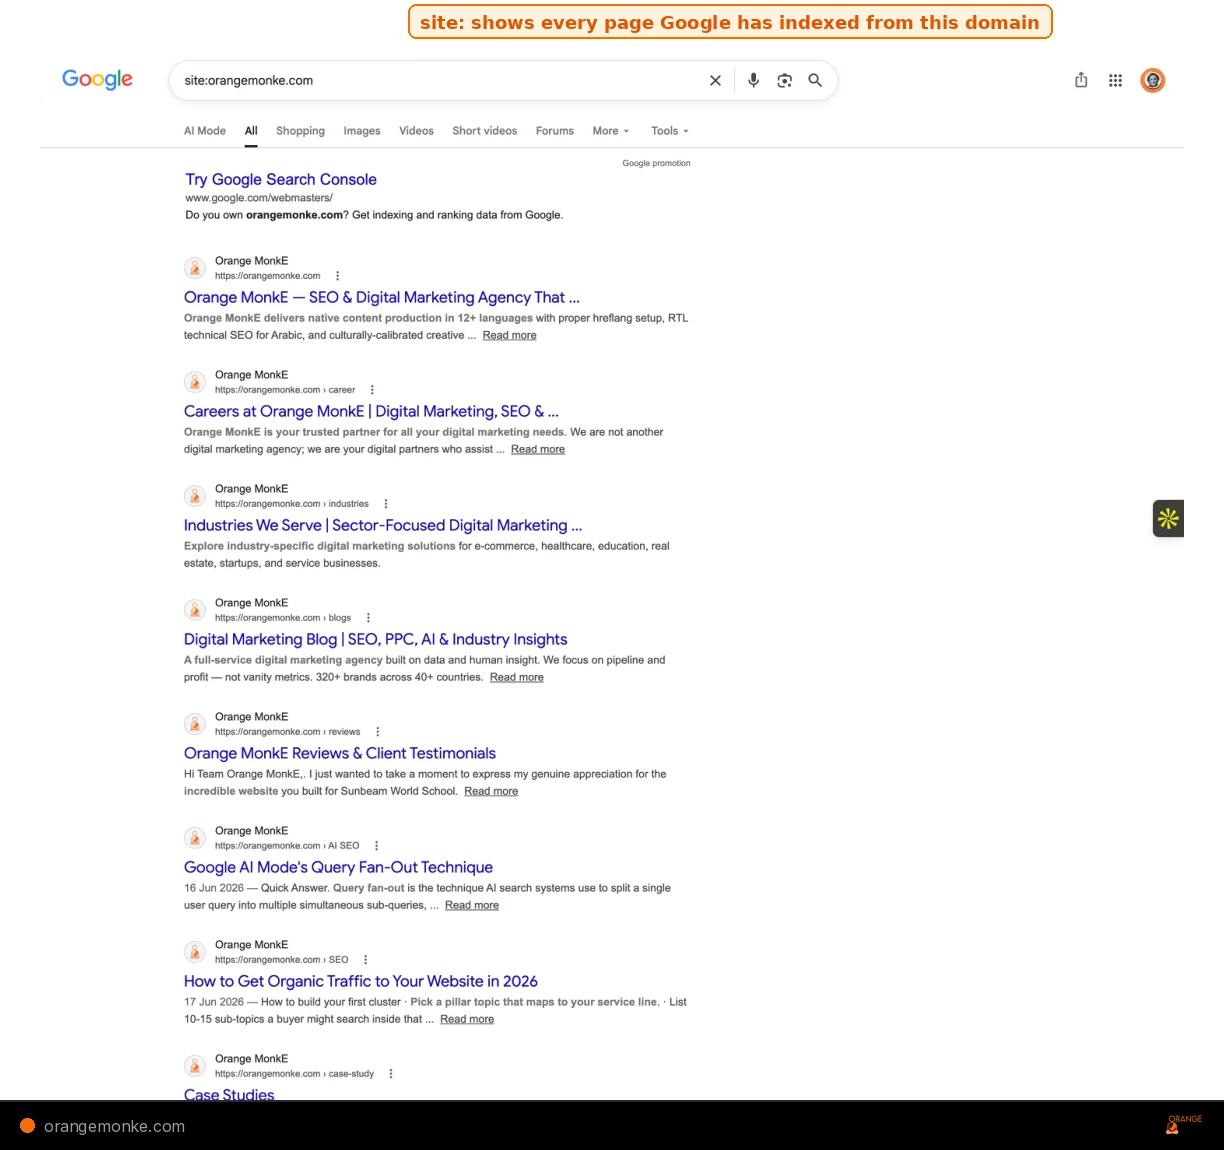Select the All results tab
This screenshot has width=1224, height=1150.
coord(251,131)
